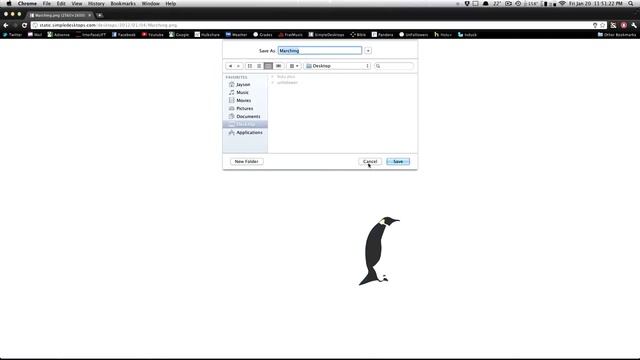Image resolution: width=640 pixels, height=360 pixels.
Task: Select Music in the Favorites sidebar
Action: tap(245, 93)
